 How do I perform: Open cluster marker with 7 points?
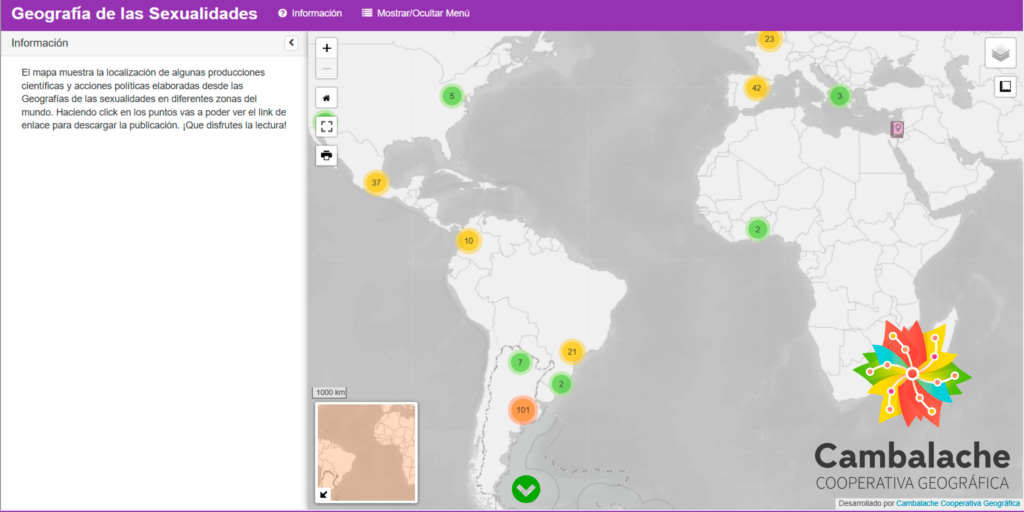[520, 362]
